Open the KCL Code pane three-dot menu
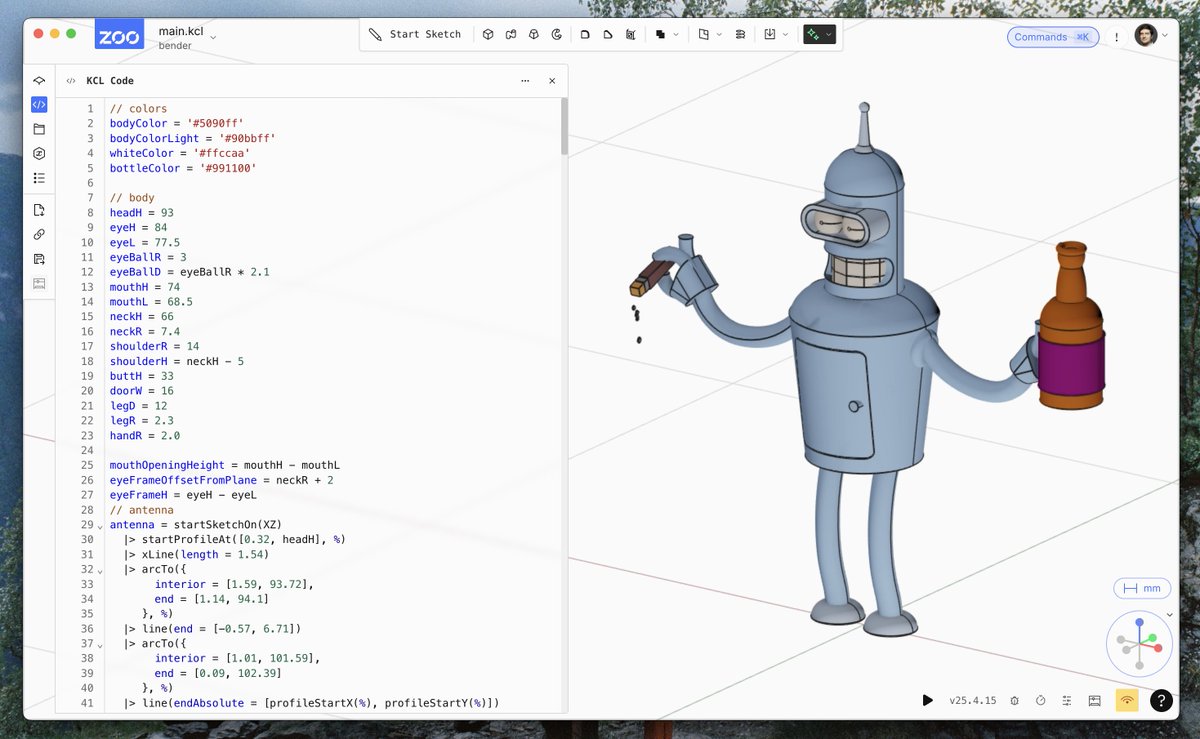This screenshot has height=739, width=1200. tap(525, 81)
